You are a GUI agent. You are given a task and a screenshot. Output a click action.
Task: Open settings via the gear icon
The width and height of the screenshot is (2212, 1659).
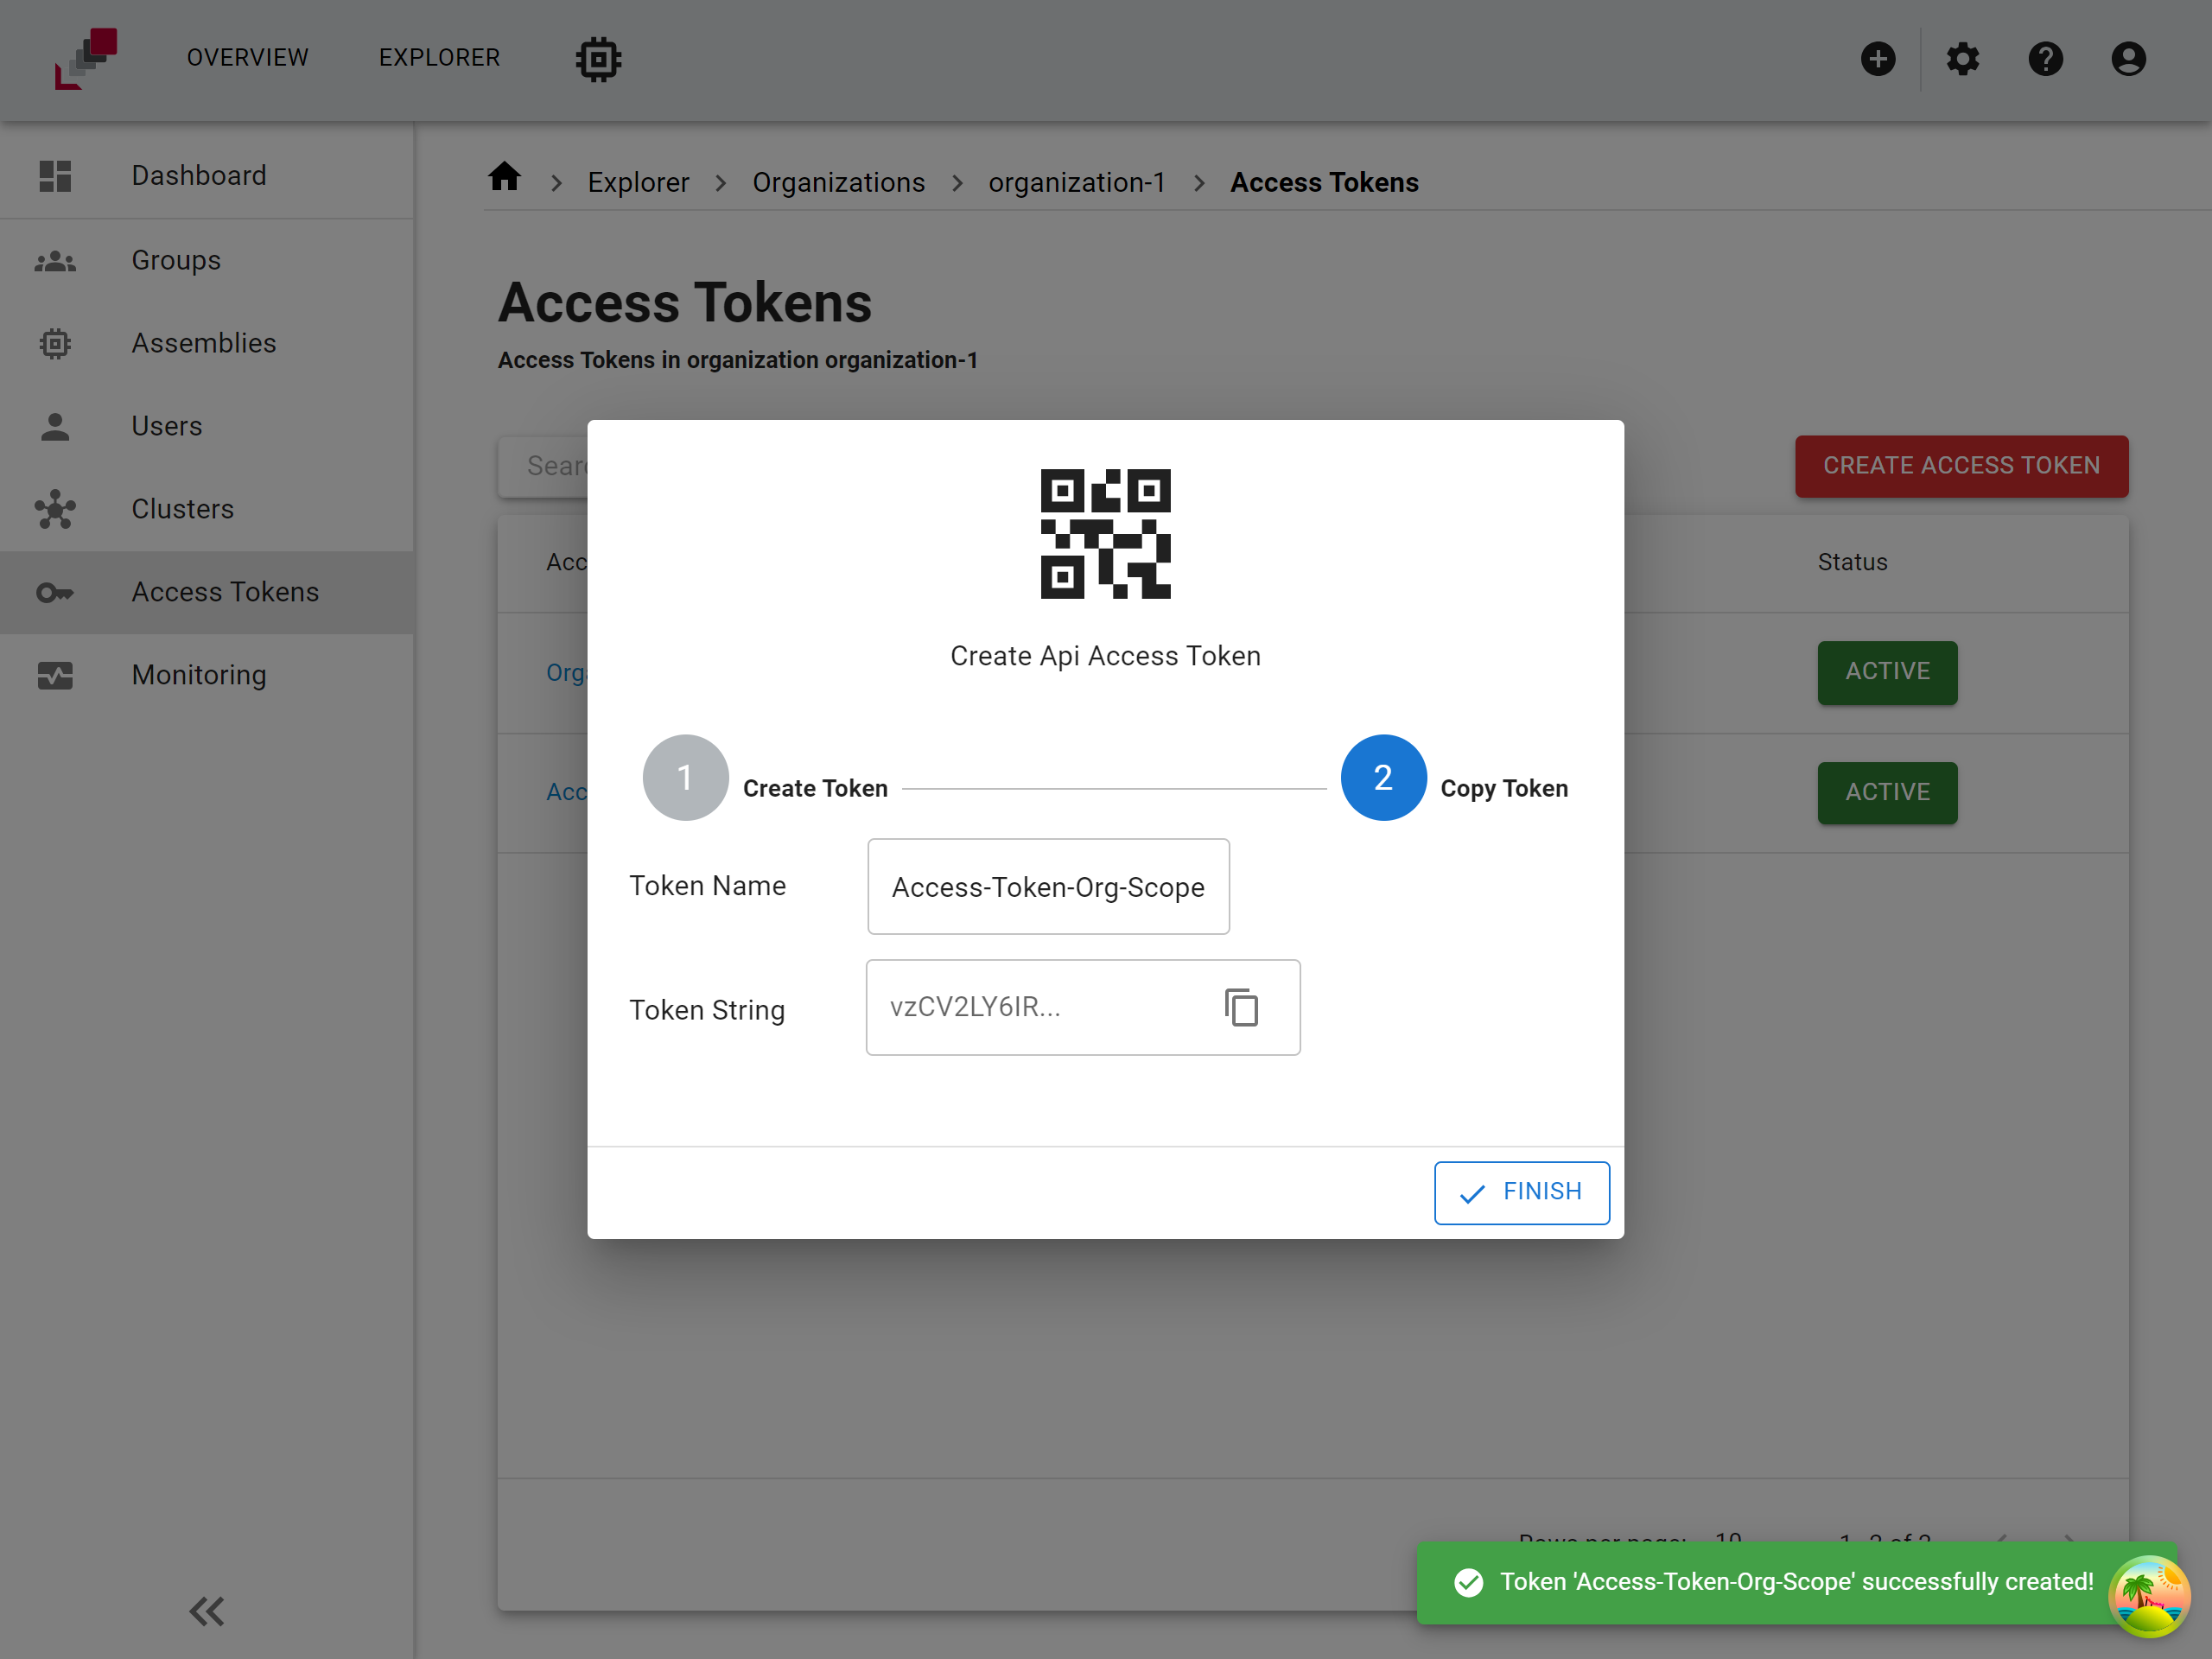click(x=1962, y=59)
